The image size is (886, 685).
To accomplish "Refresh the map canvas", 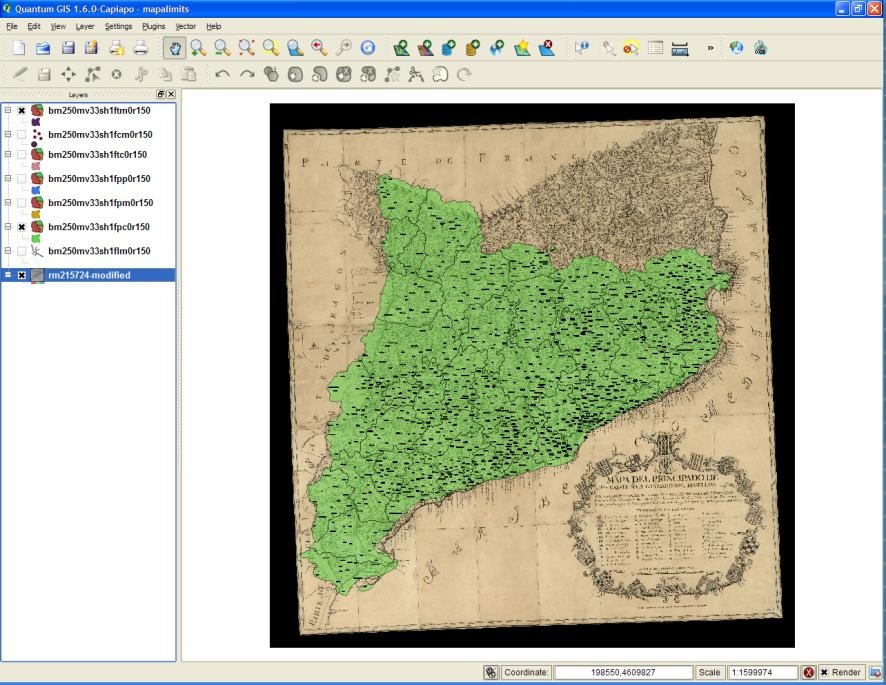I will pos(368,48).
